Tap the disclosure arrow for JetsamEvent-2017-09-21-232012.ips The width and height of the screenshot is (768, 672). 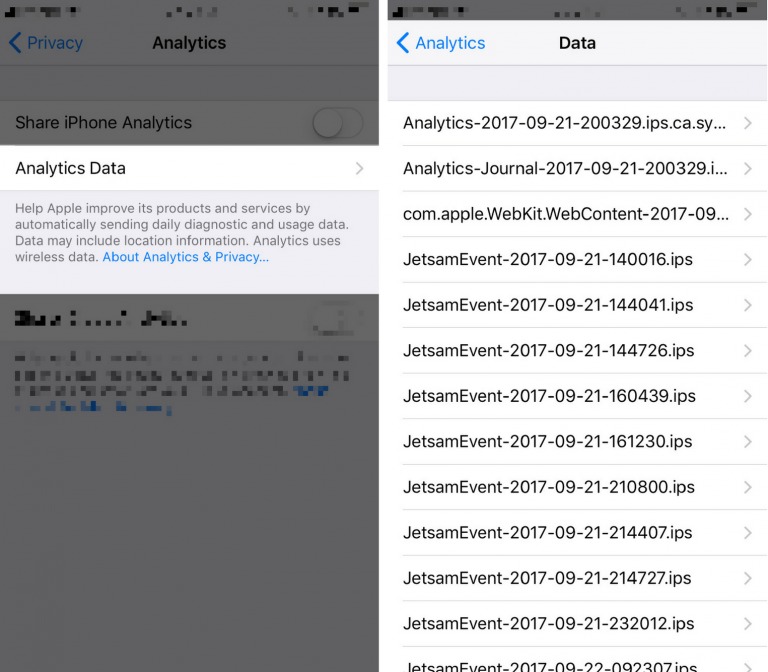click(747, 624)
